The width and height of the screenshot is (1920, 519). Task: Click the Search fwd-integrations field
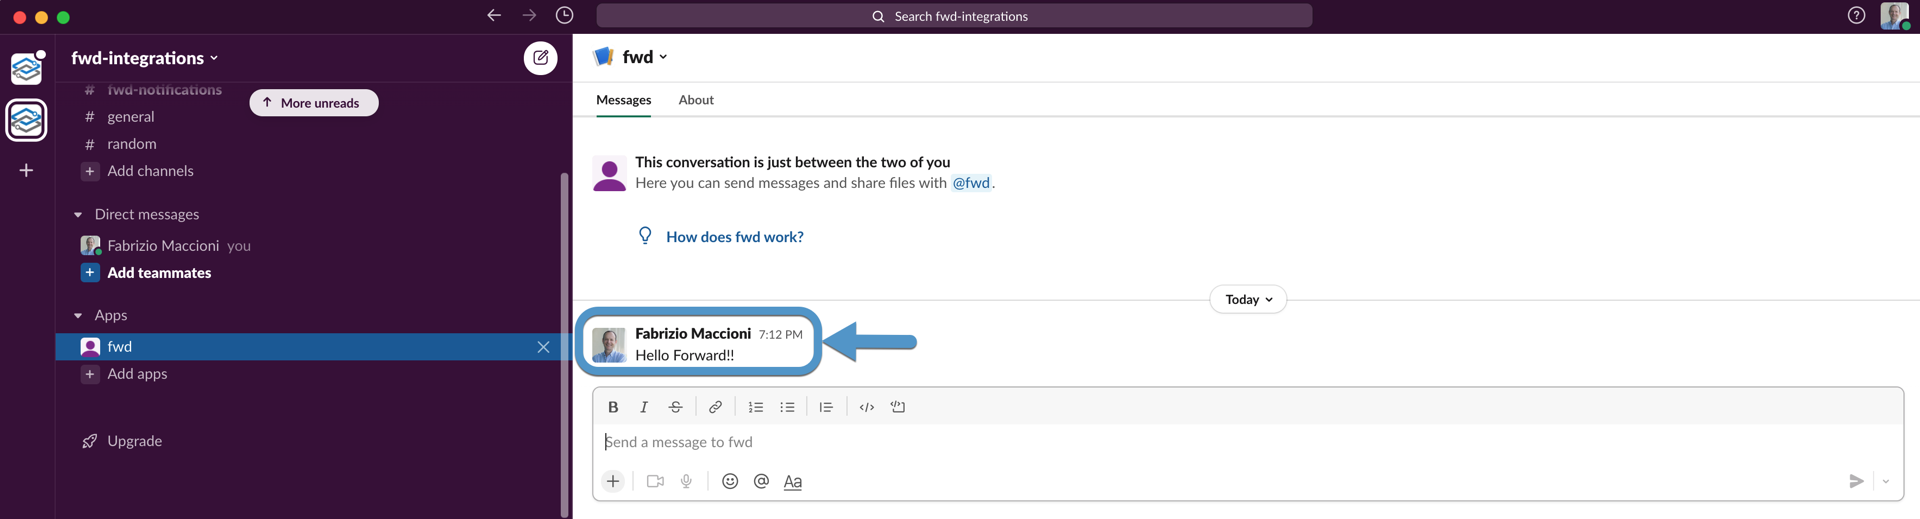[x=954, y=15]
